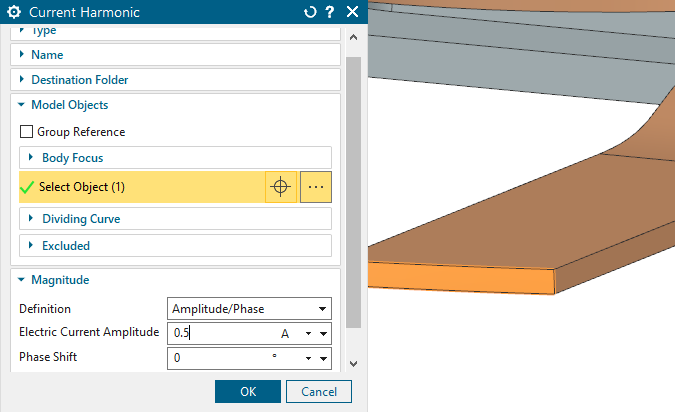Screen dimensions: 675x412
Task: Click the gear icon in dialog title
Action: (15, 13)
